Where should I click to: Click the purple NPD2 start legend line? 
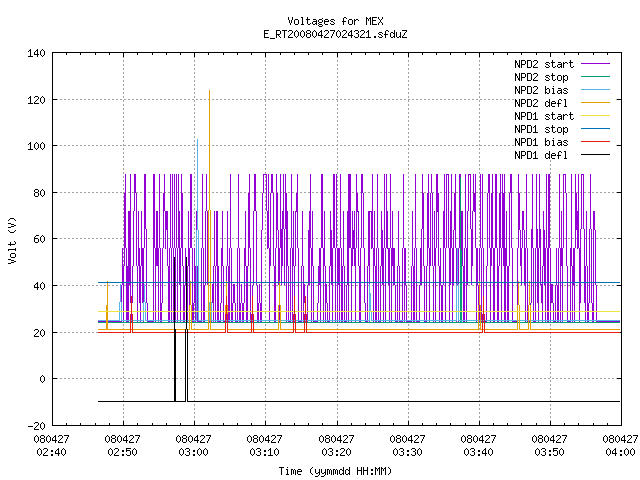pos(596,64)
